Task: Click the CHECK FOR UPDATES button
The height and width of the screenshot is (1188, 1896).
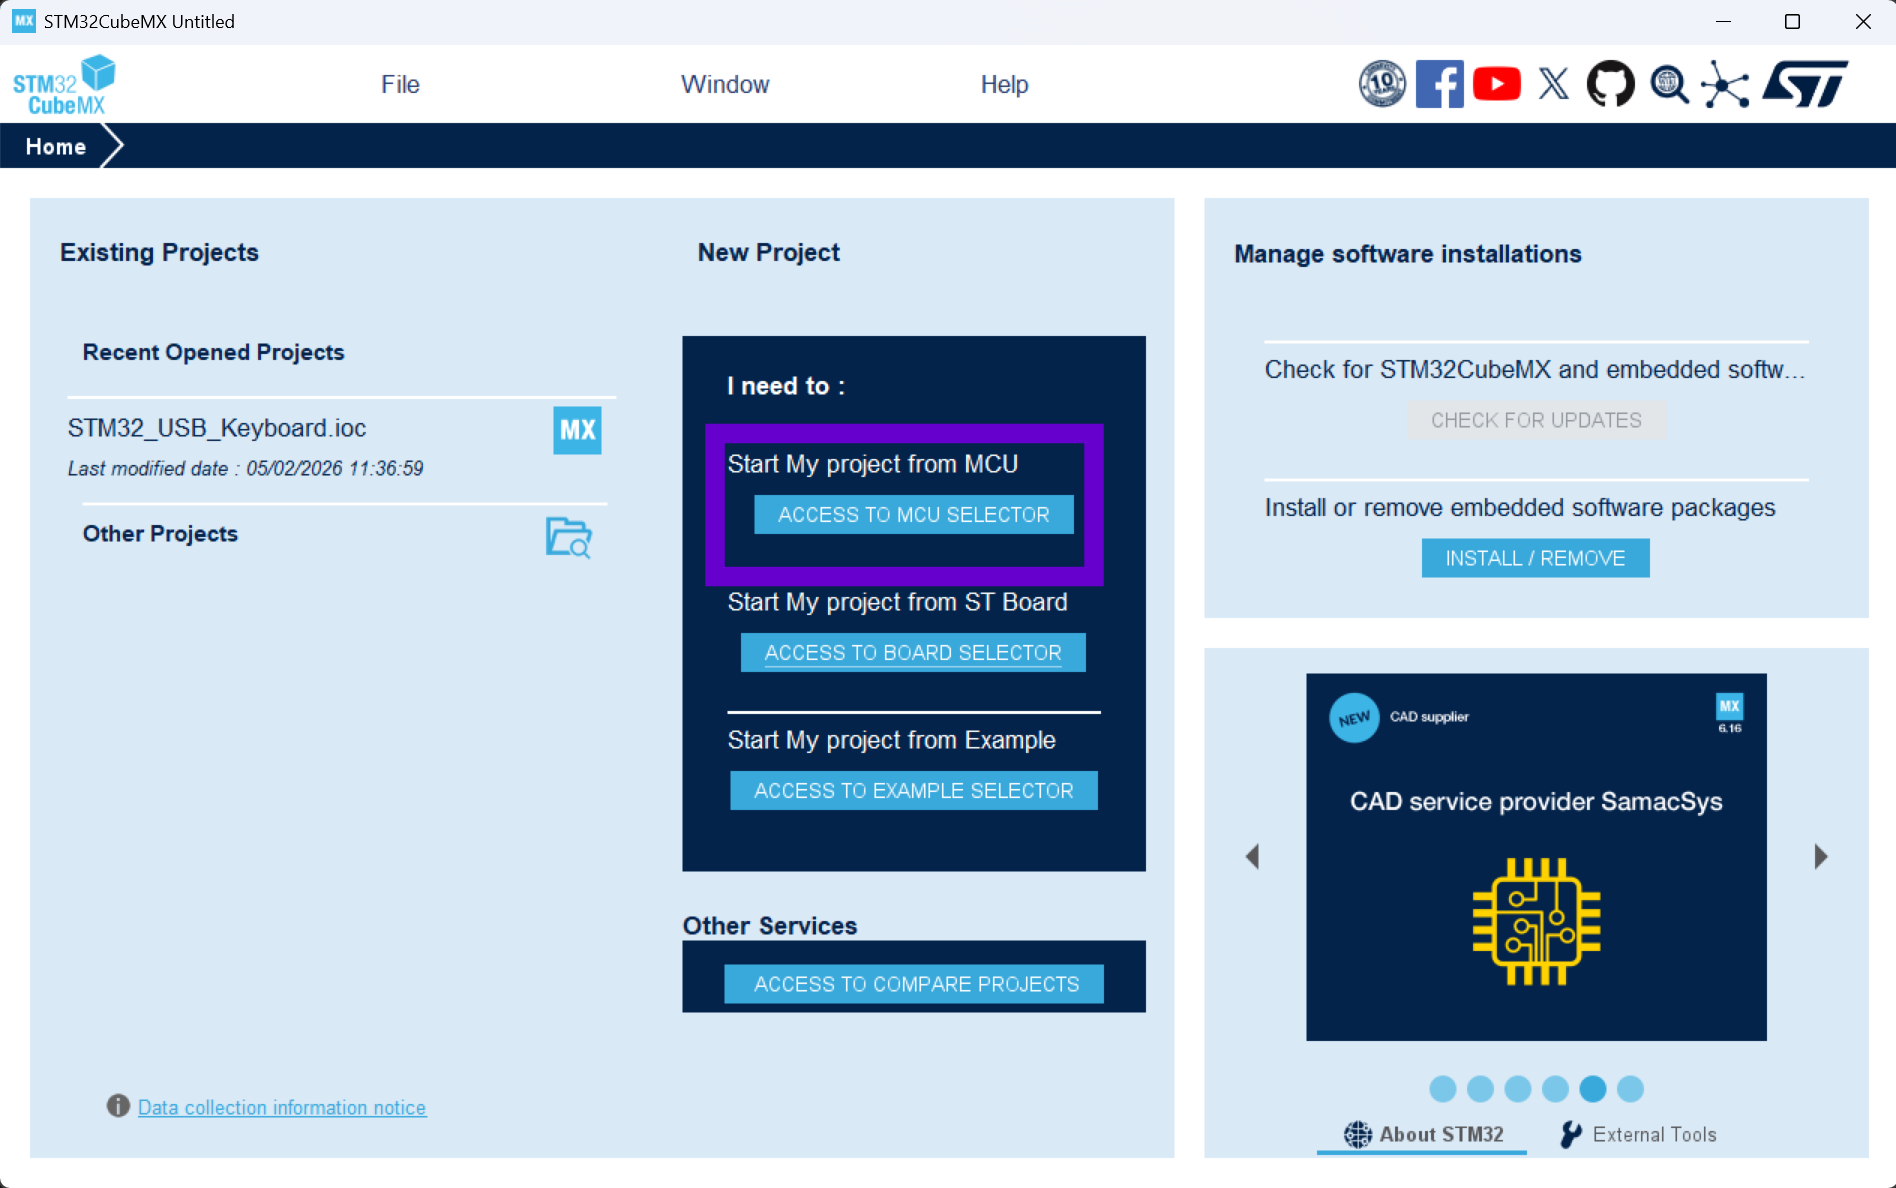Action: (1536, 420)
